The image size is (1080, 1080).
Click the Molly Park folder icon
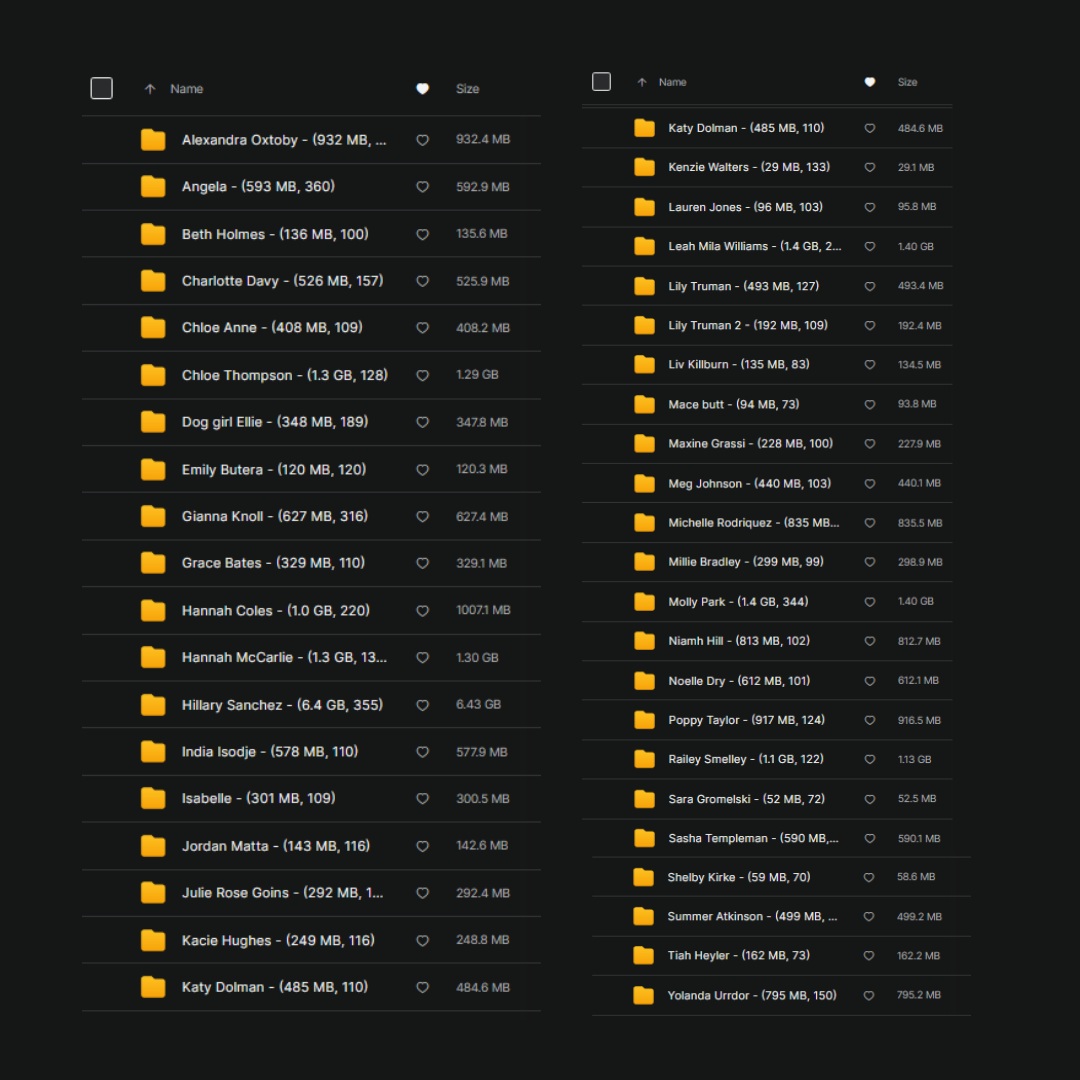[x=644, y=602]
